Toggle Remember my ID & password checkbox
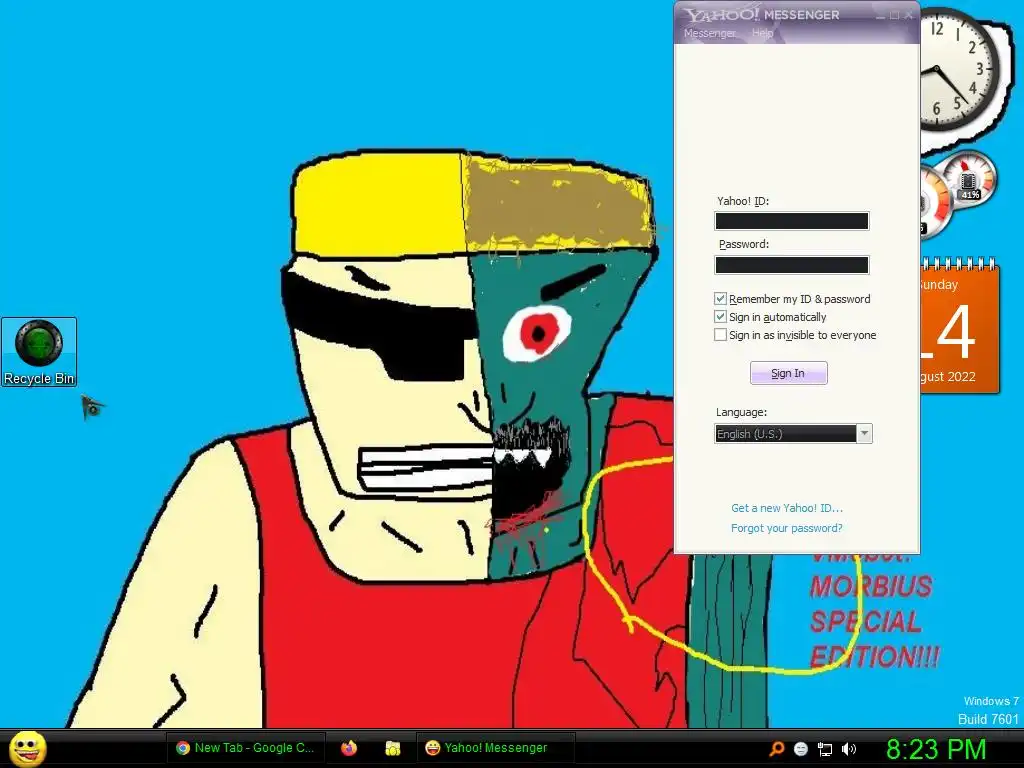The image size is (1024, 768). (x=720, y=298)
